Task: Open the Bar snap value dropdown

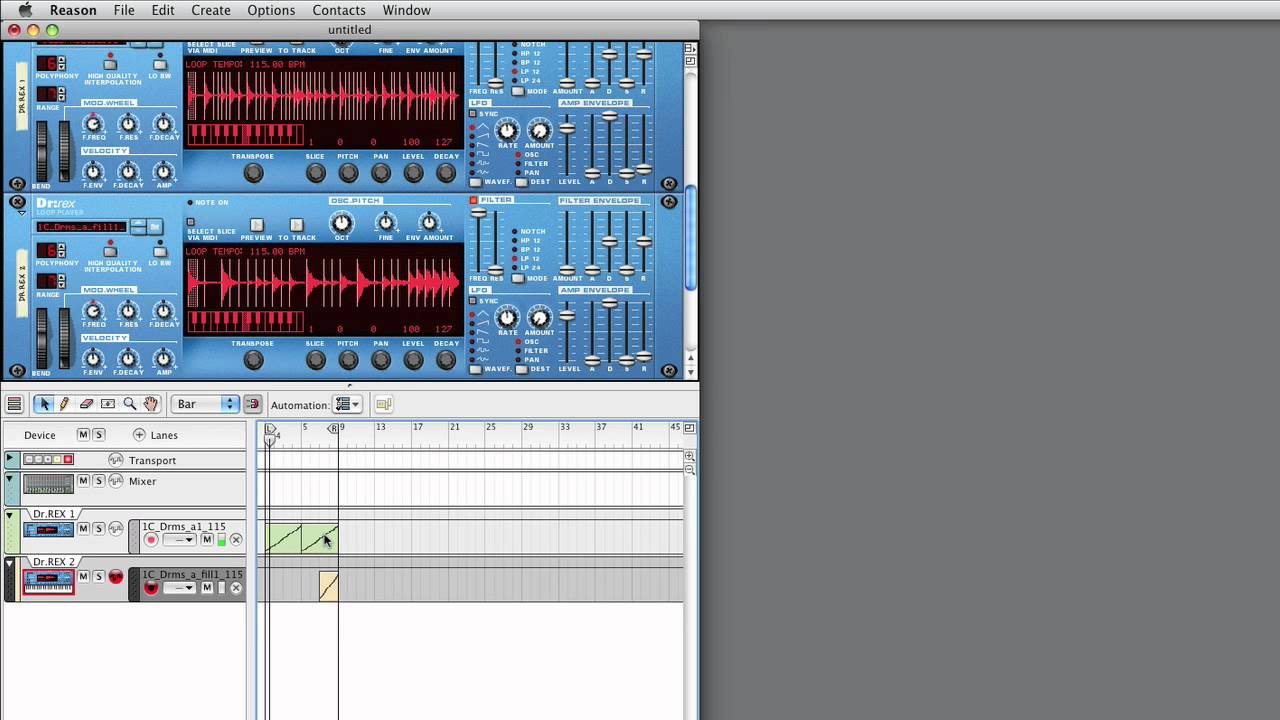Action: [x=204, y=404]
